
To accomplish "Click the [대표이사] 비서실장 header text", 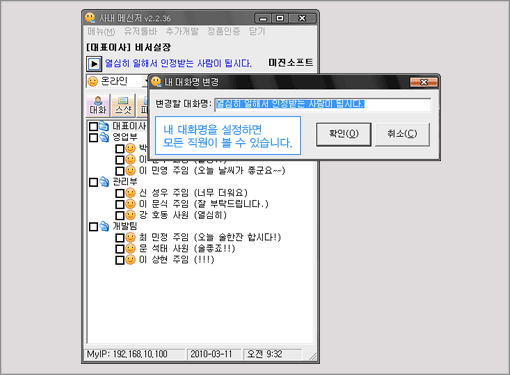I will coord(128,47).
